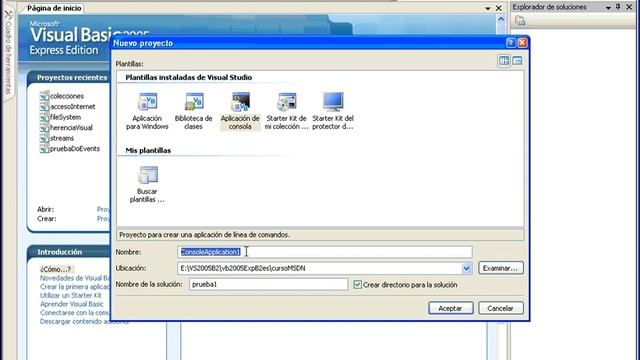
Task: Select the Página de inicio tab
Action: (54, 8)
